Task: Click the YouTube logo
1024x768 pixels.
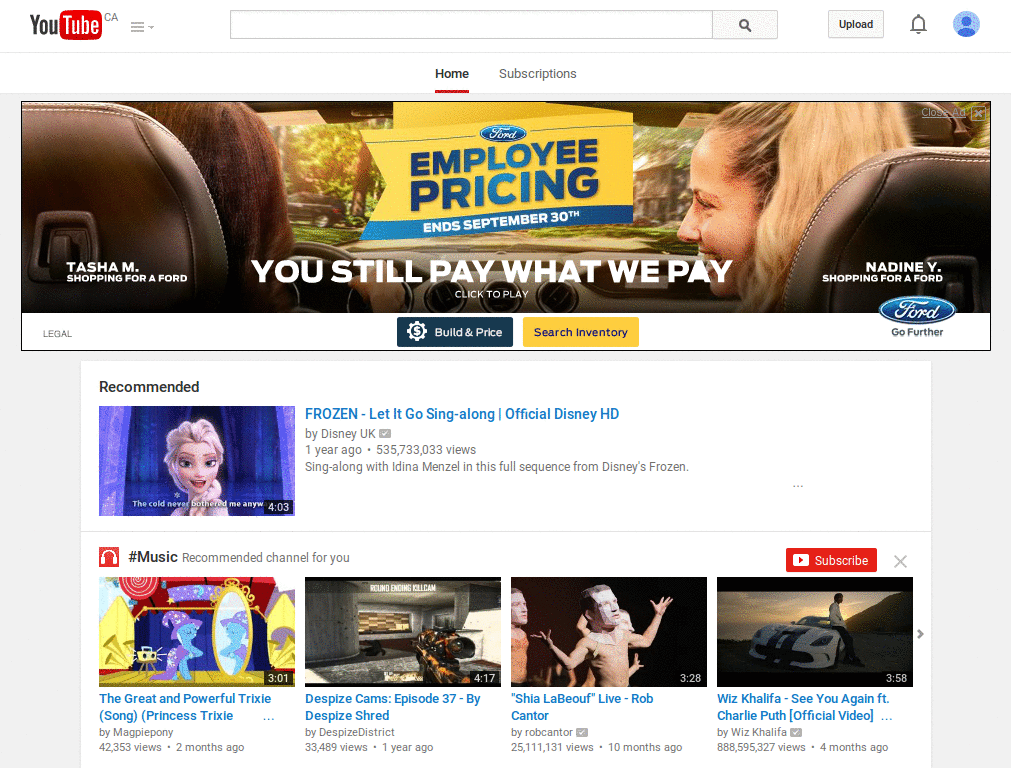Action: [66, 25]
